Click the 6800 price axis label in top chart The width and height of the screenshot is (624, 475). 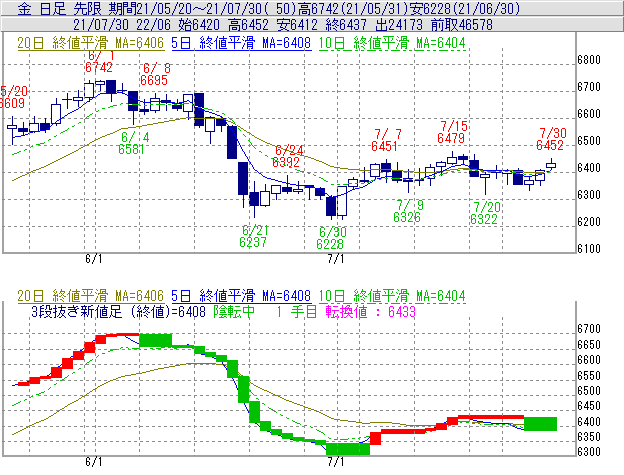589,60
